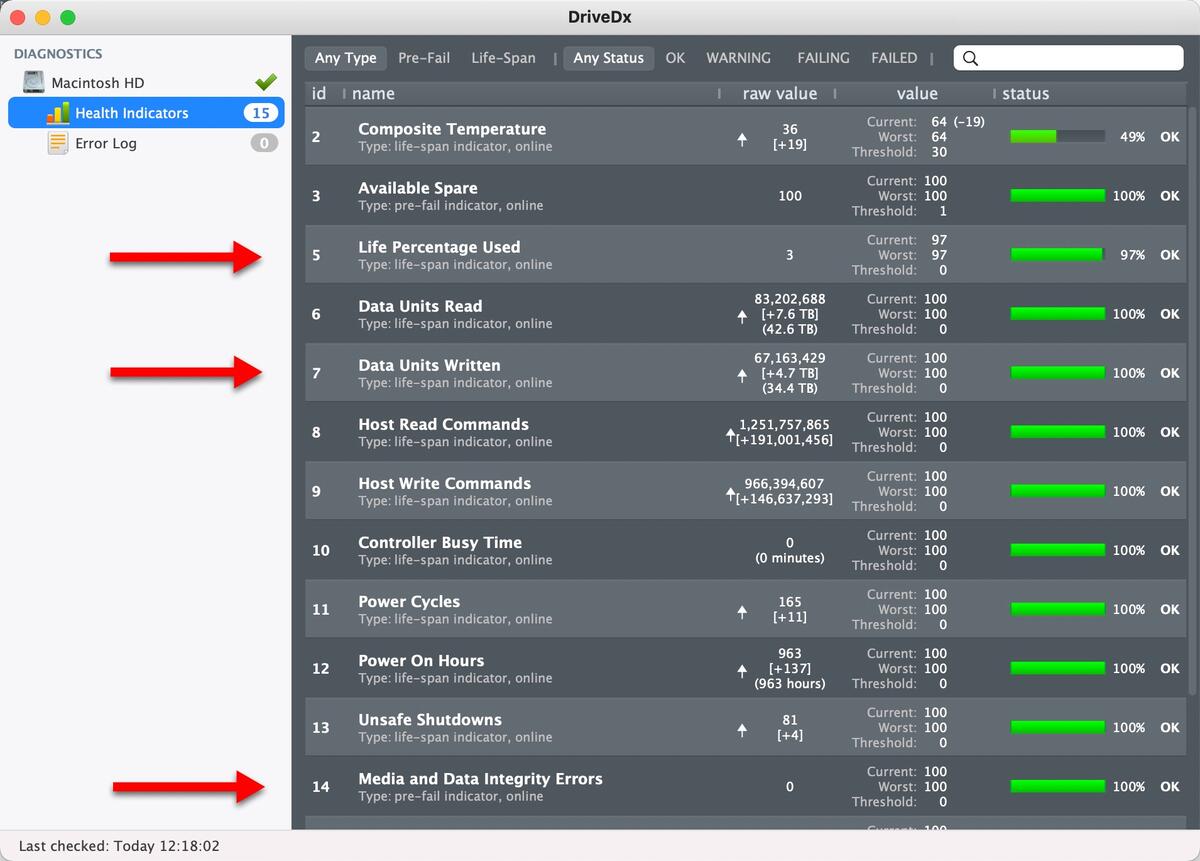This screenshot has height=861, width=1200.
Task: Click the Health Indicators bar chart icon
Action: [58, 113]
